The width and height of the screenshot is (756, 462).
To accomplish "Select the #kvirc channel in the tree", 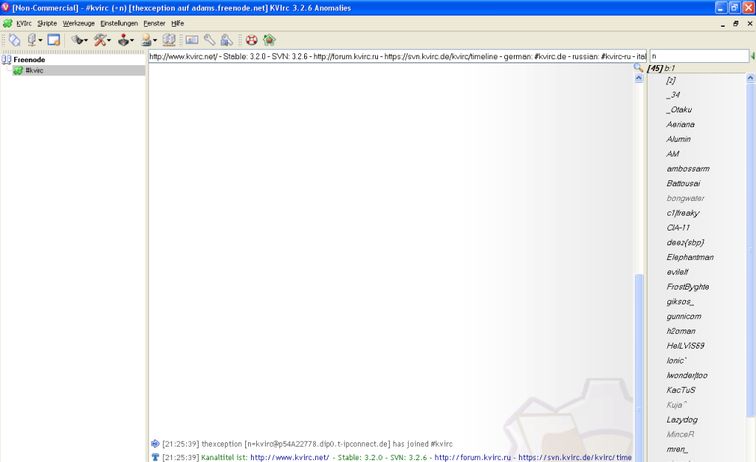I will (x=34, y=71).
